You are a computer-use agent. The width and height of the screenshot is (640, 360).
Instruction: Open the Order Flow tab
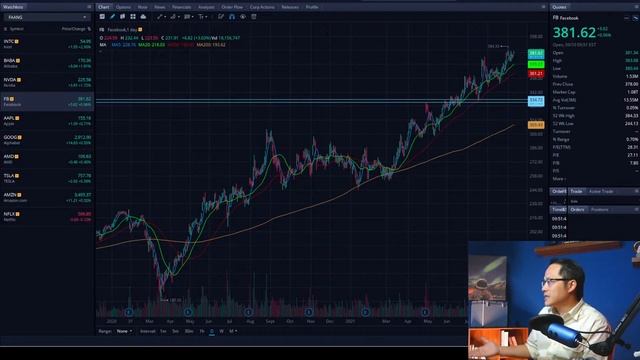232,7
